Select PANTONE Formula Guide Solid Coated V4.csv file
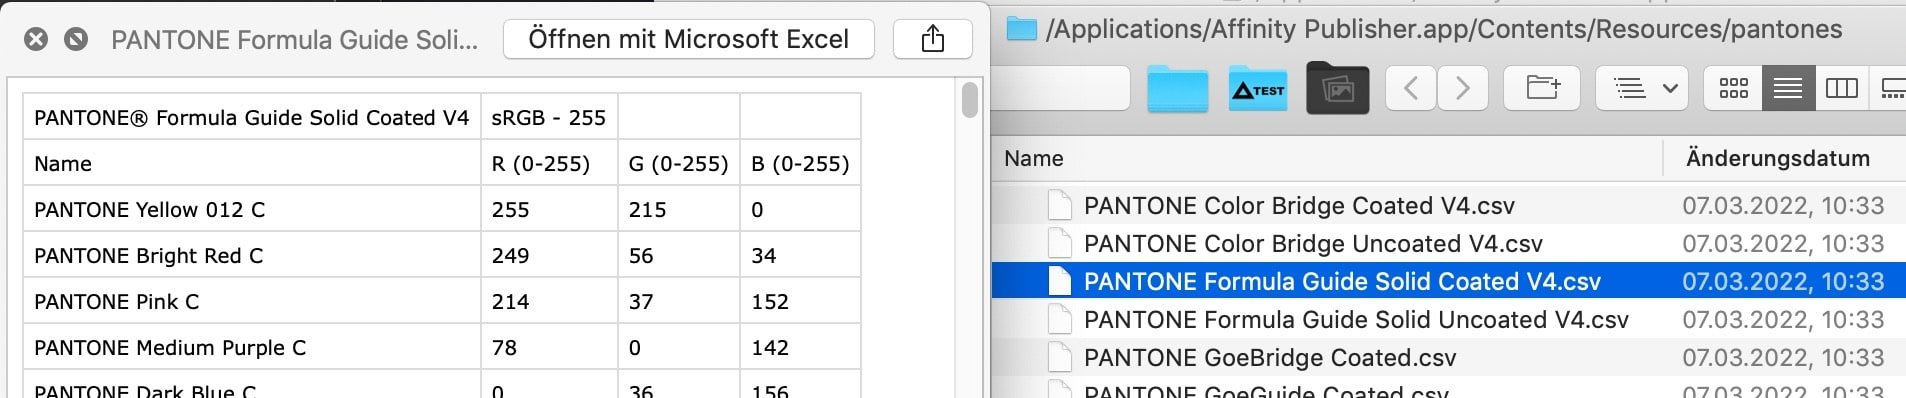The width and height of the screenshot is (1906, 398). click(1449, 282)
